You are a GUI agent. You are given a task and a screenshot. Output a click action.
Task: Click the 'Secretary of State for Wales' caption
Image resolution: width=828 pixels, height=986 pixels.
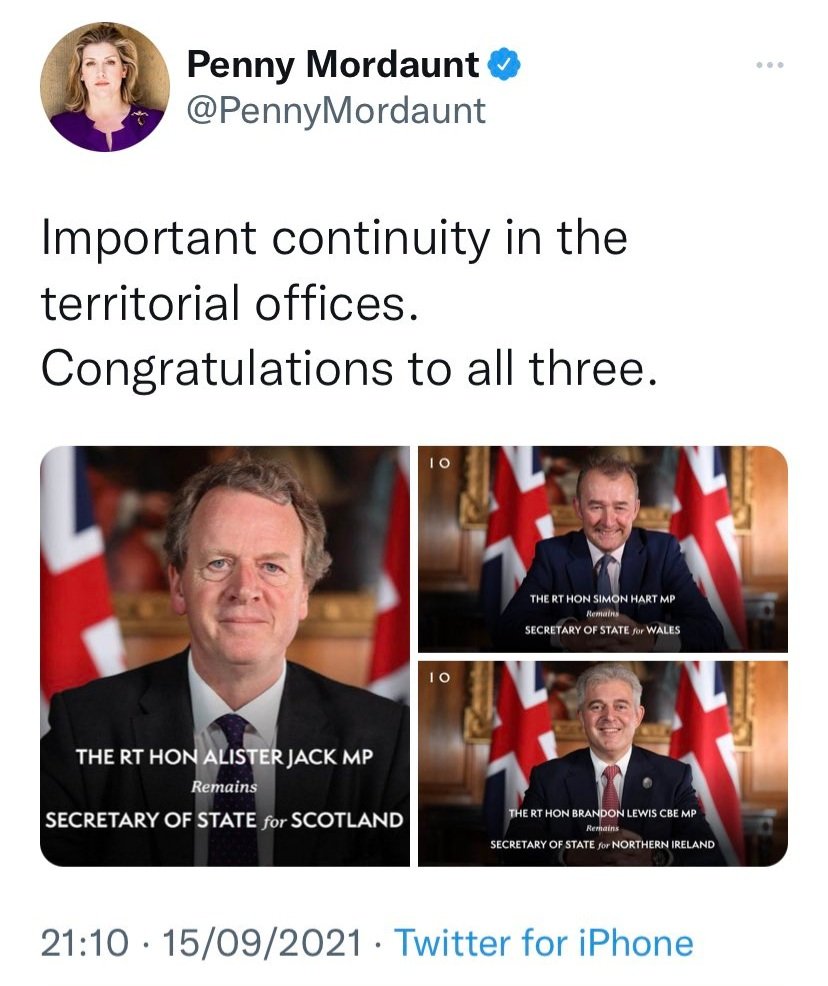(602, 630)
